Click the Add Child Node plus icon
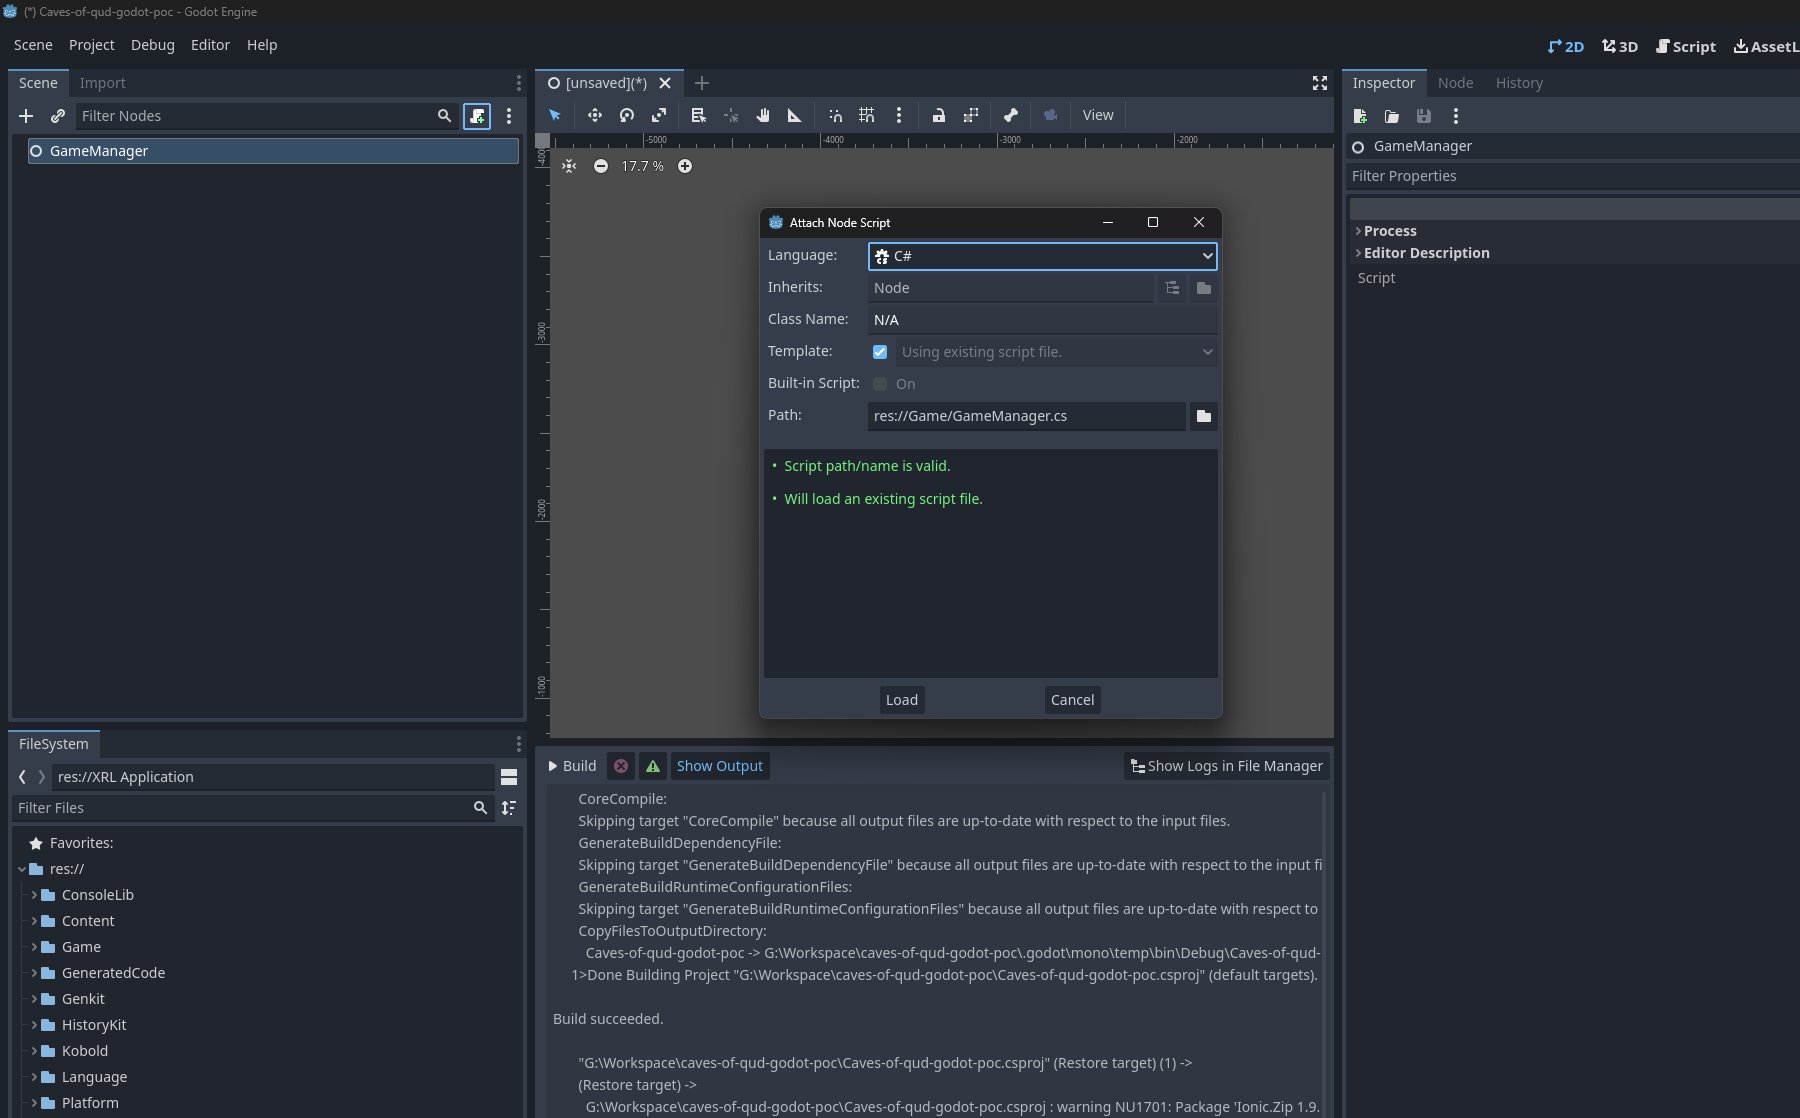The width and height of the screenshot is (1800, 1118). (26, 116)
